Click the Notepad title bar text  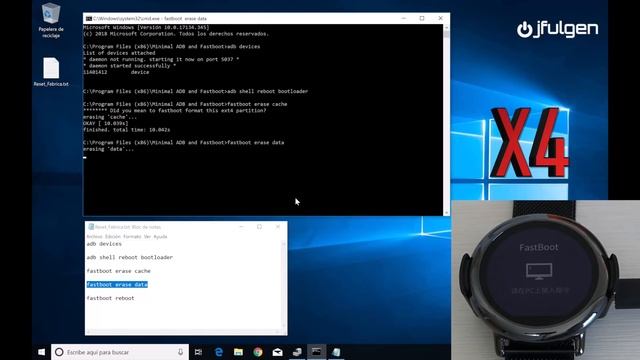coord(128,227)
